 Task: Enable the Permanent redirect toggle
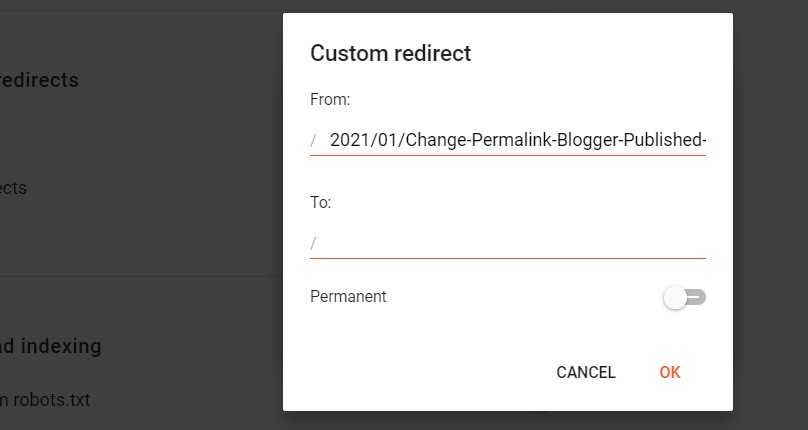(x=685, y=297)
